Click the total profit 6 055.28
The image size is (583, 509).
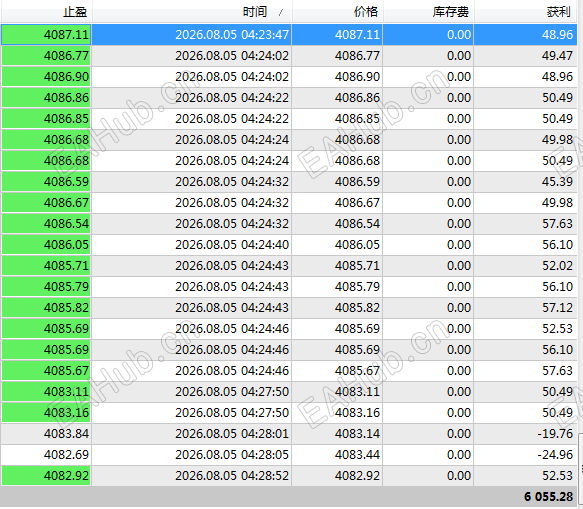tap(548, 497)
